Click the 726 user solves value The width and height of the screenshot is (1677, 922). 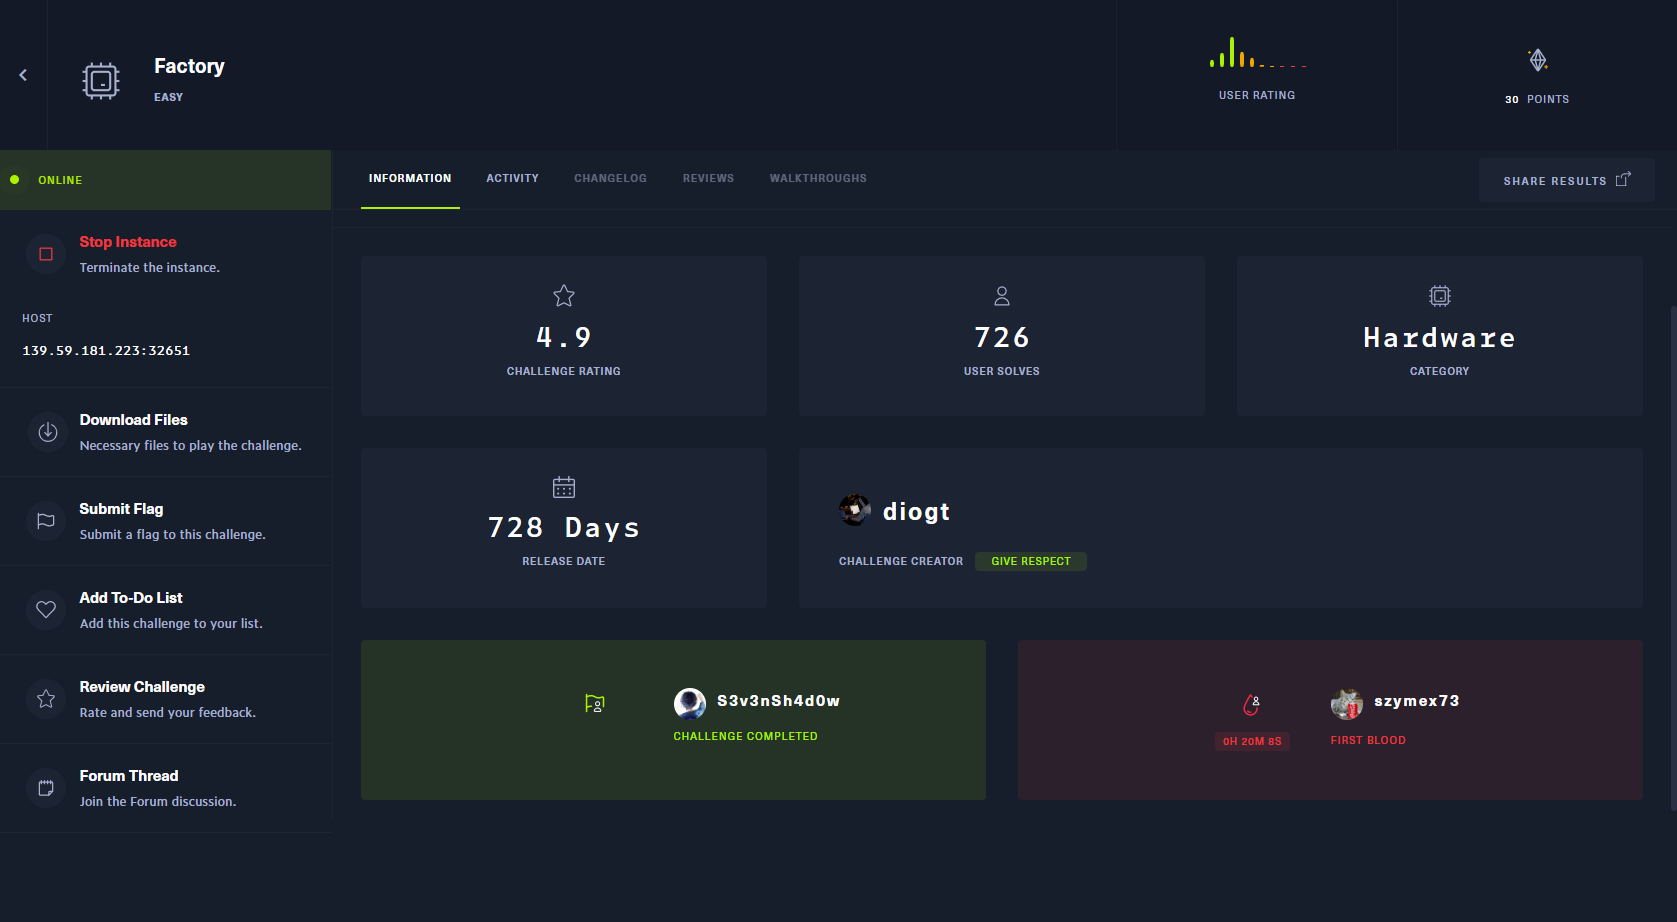(1002, 338)
